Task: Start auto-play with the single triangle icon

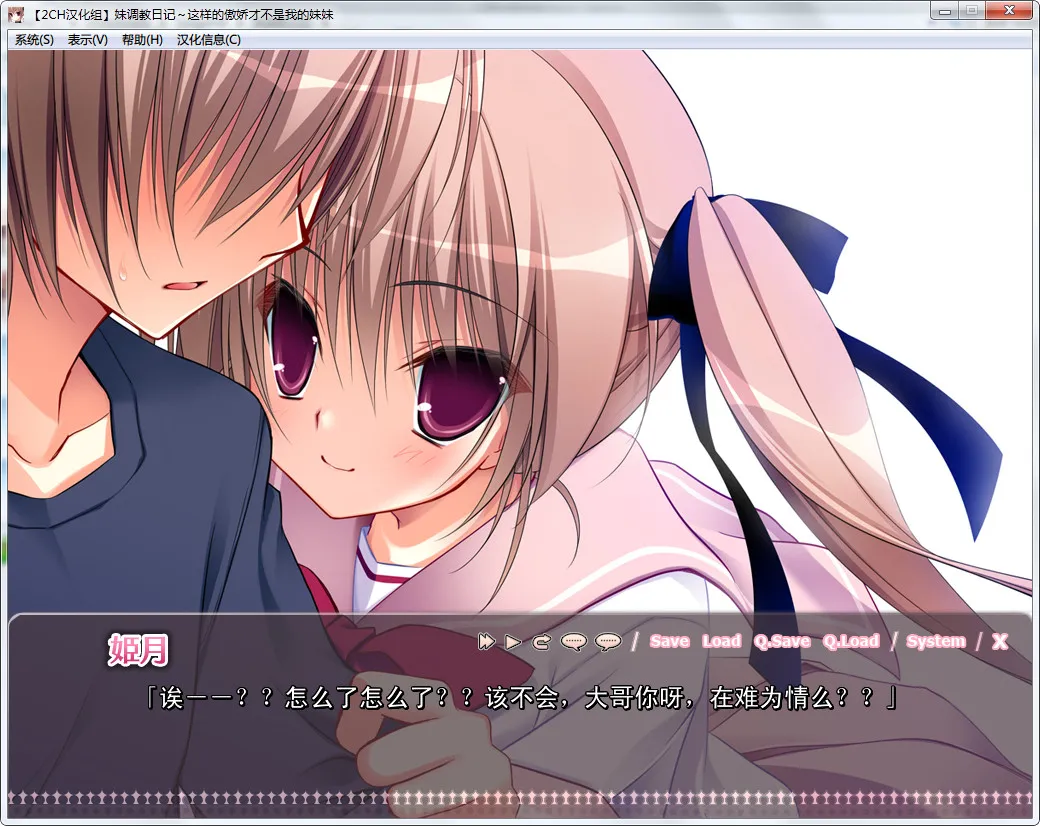Action: 514,642
